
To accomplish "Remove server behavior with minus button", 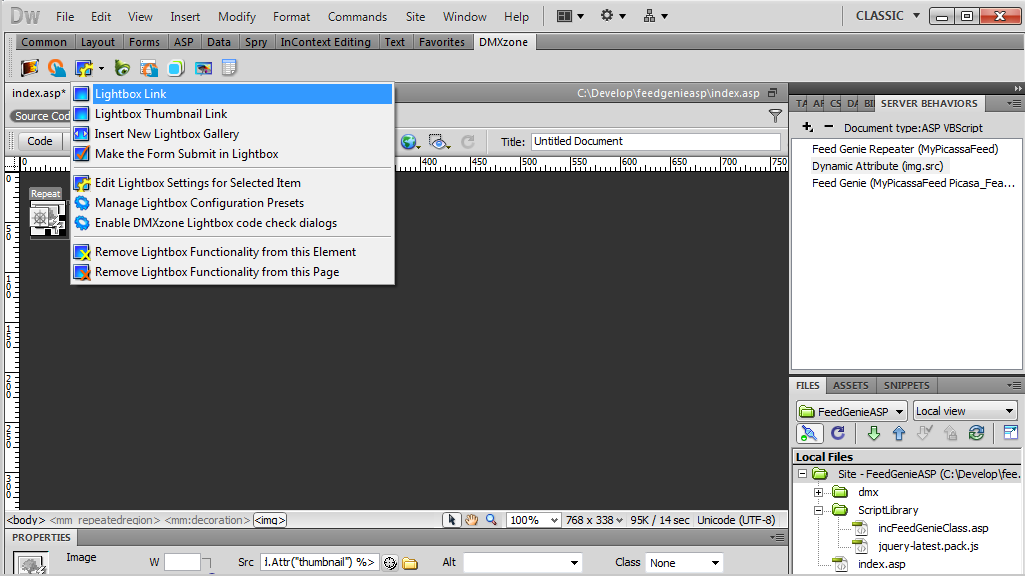I will point(829,127).
